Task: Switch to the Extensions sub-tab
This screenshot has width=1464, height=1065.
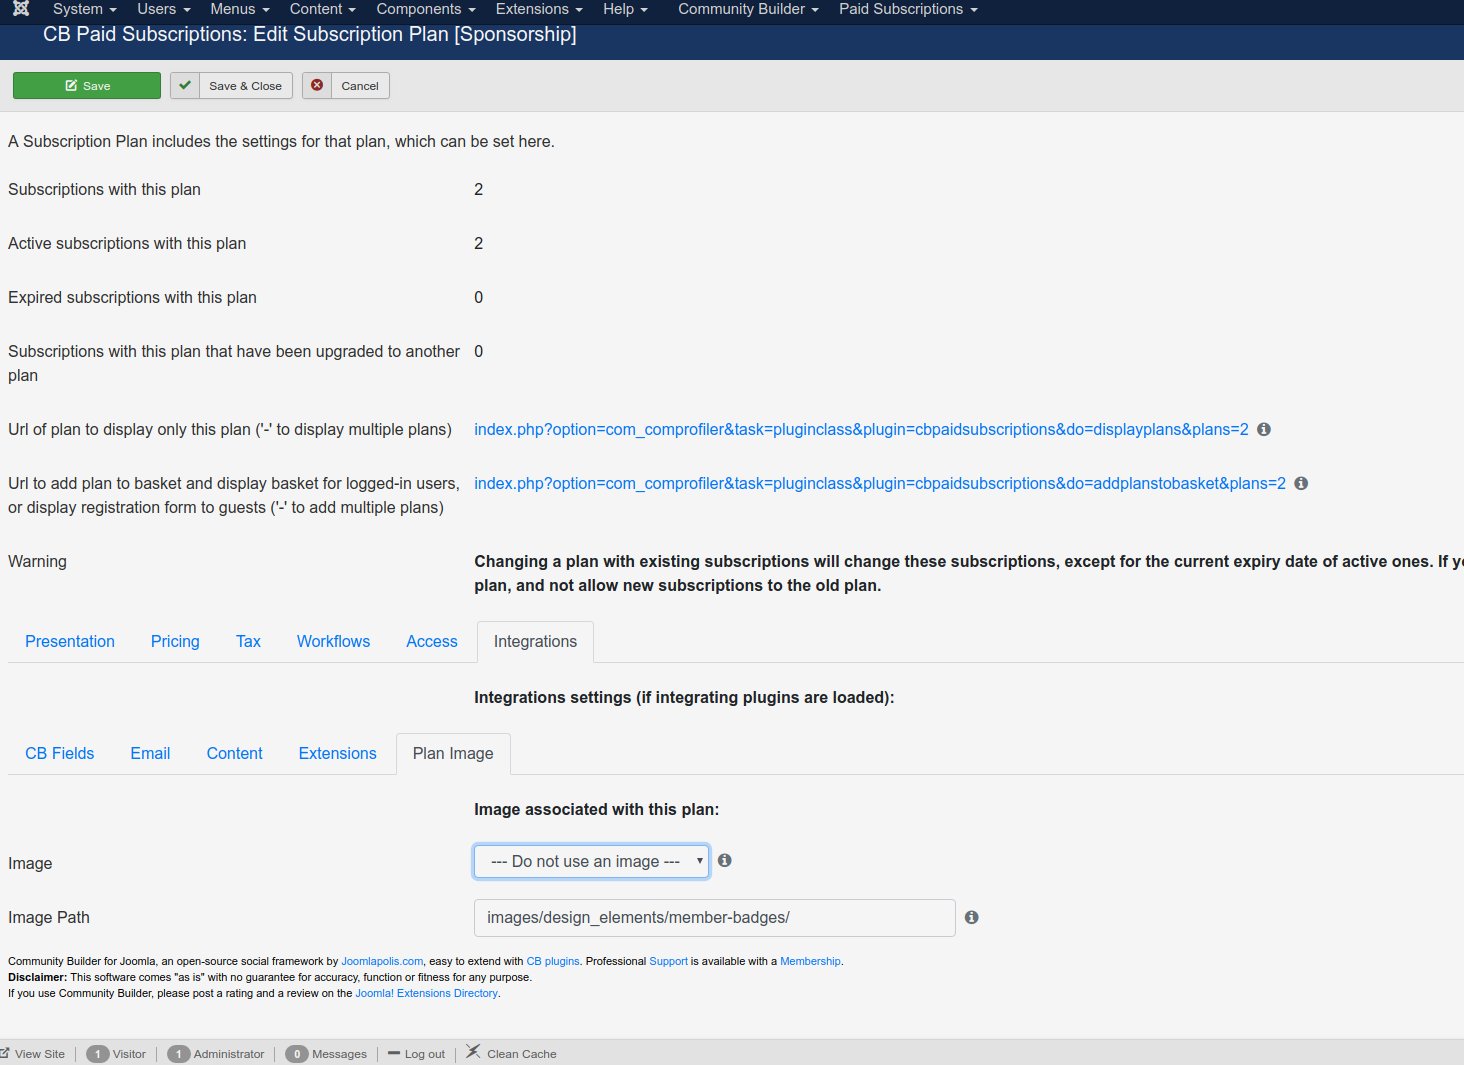Action: [337, 753]
